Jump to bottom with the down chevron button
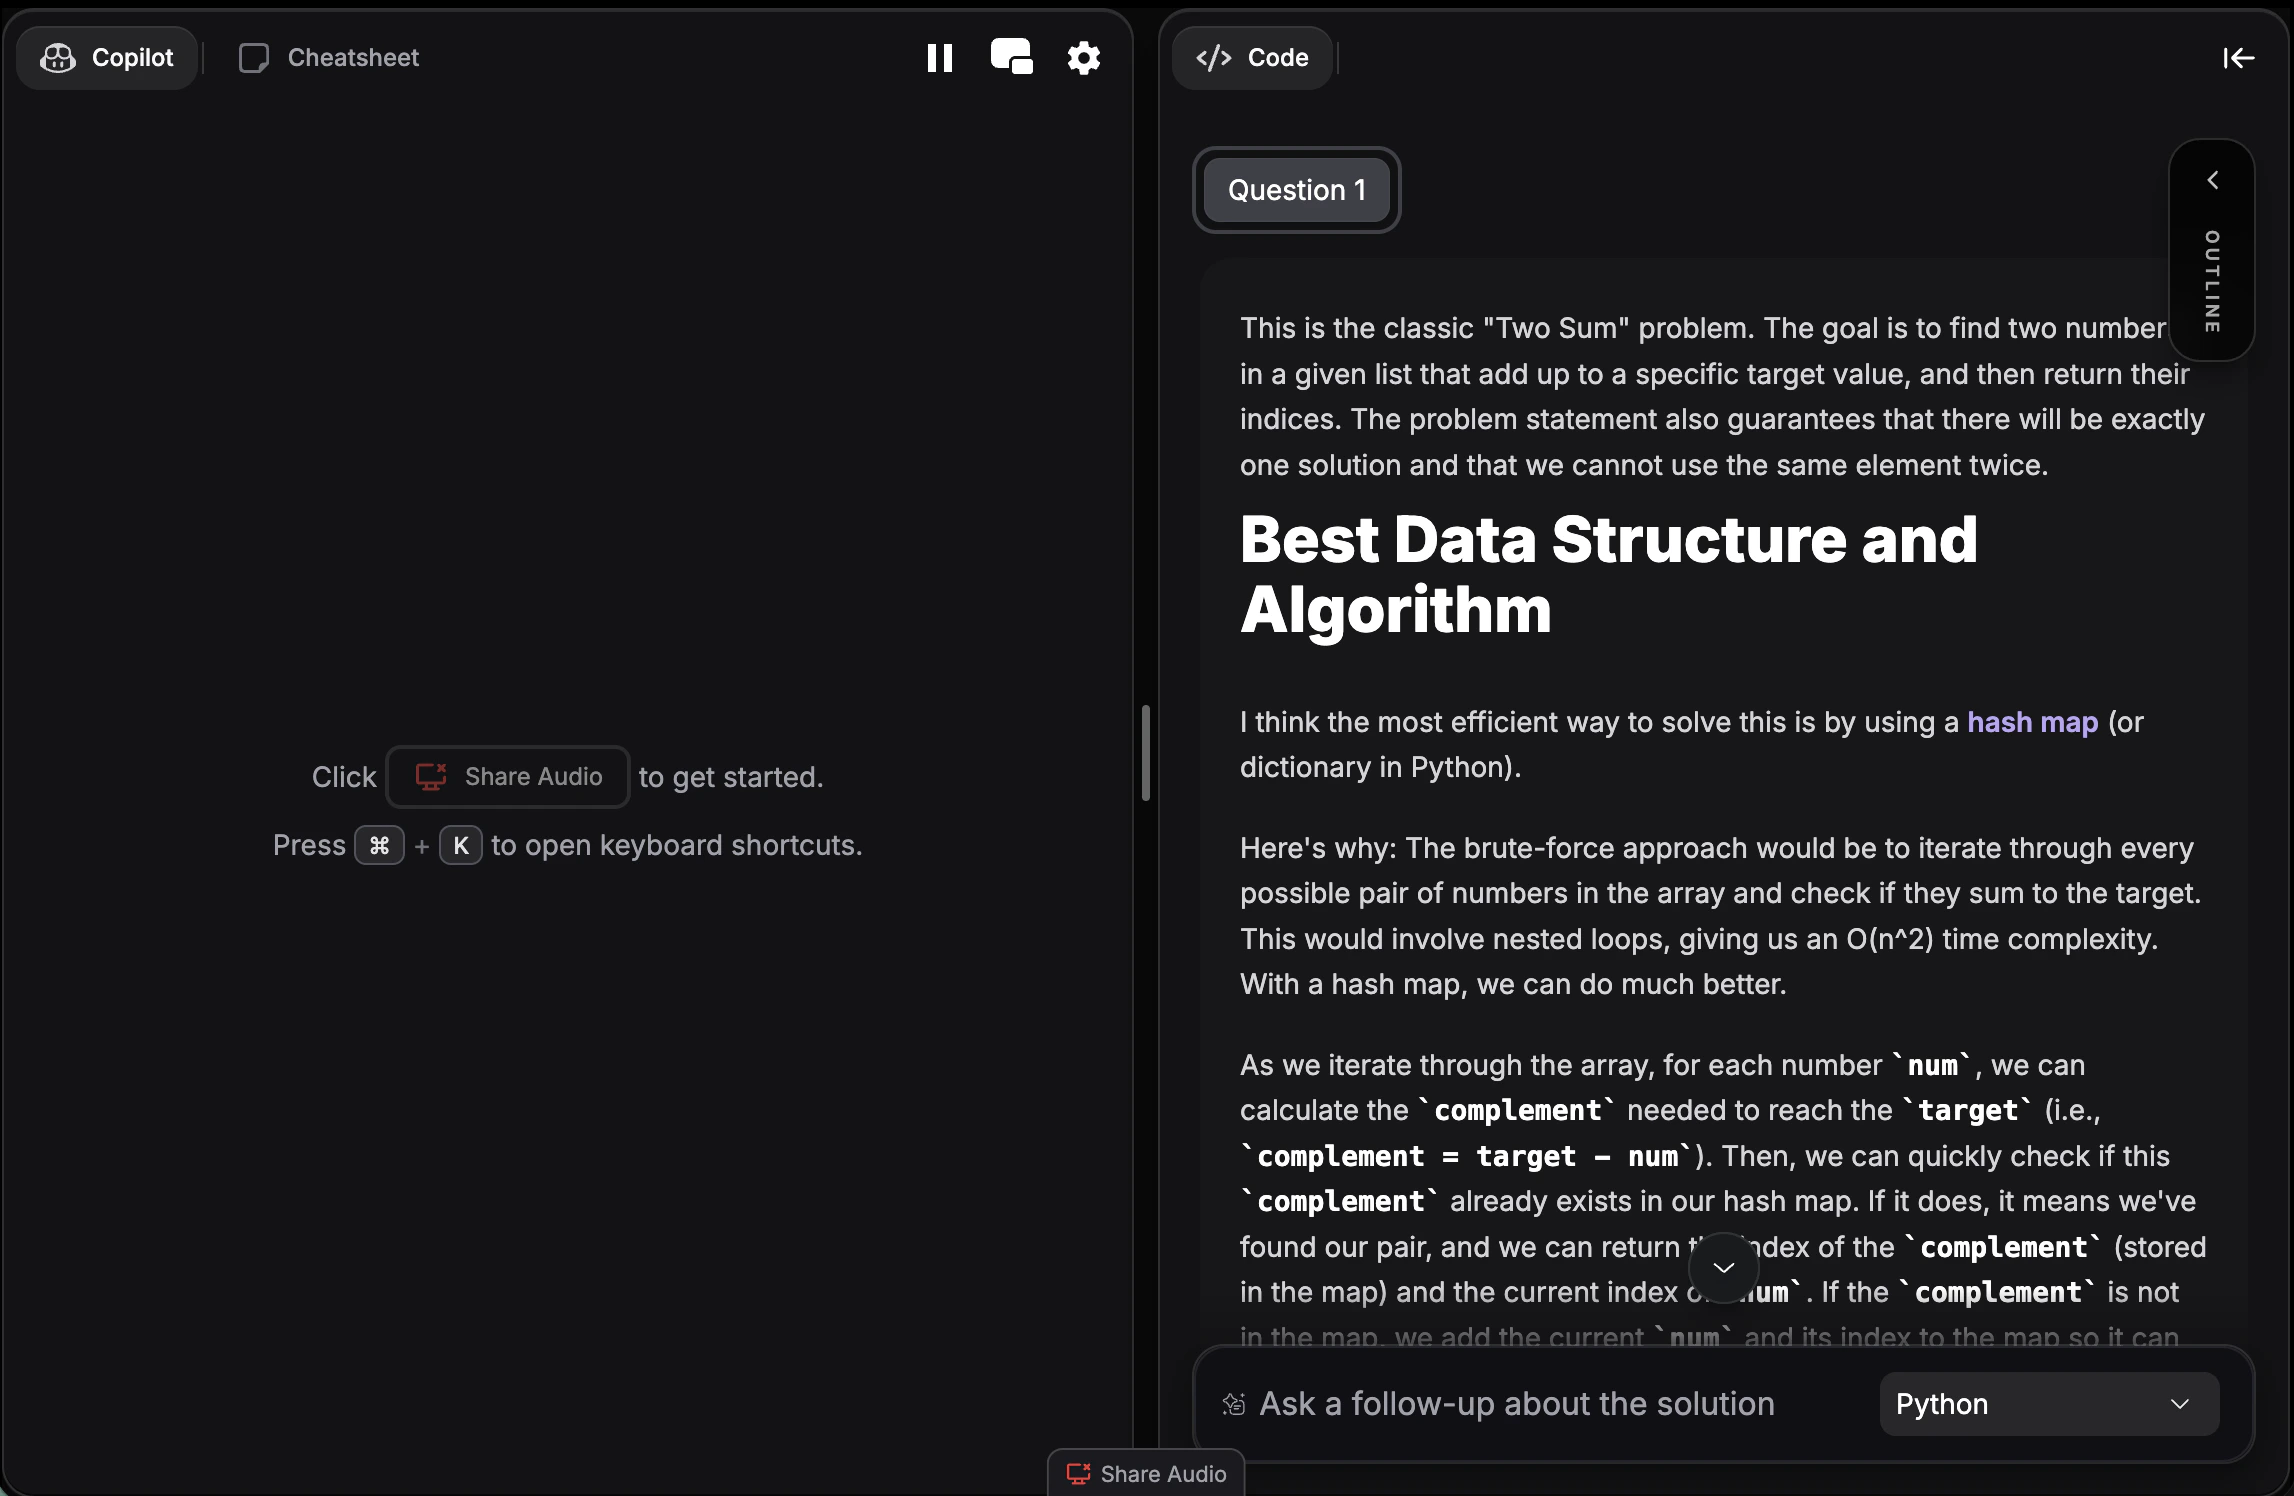2294x1496 pixels. [1724, 1268]
